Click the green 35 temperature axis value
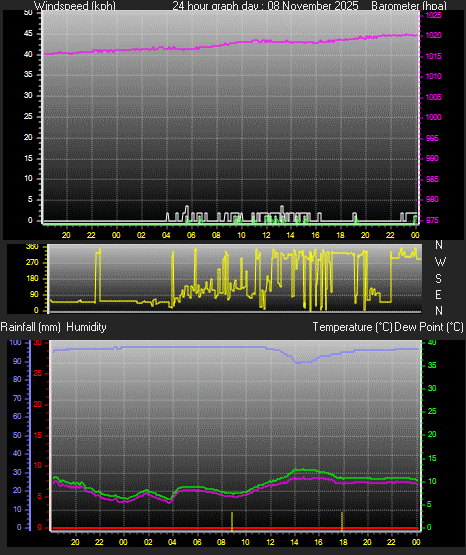 point(432,365)
